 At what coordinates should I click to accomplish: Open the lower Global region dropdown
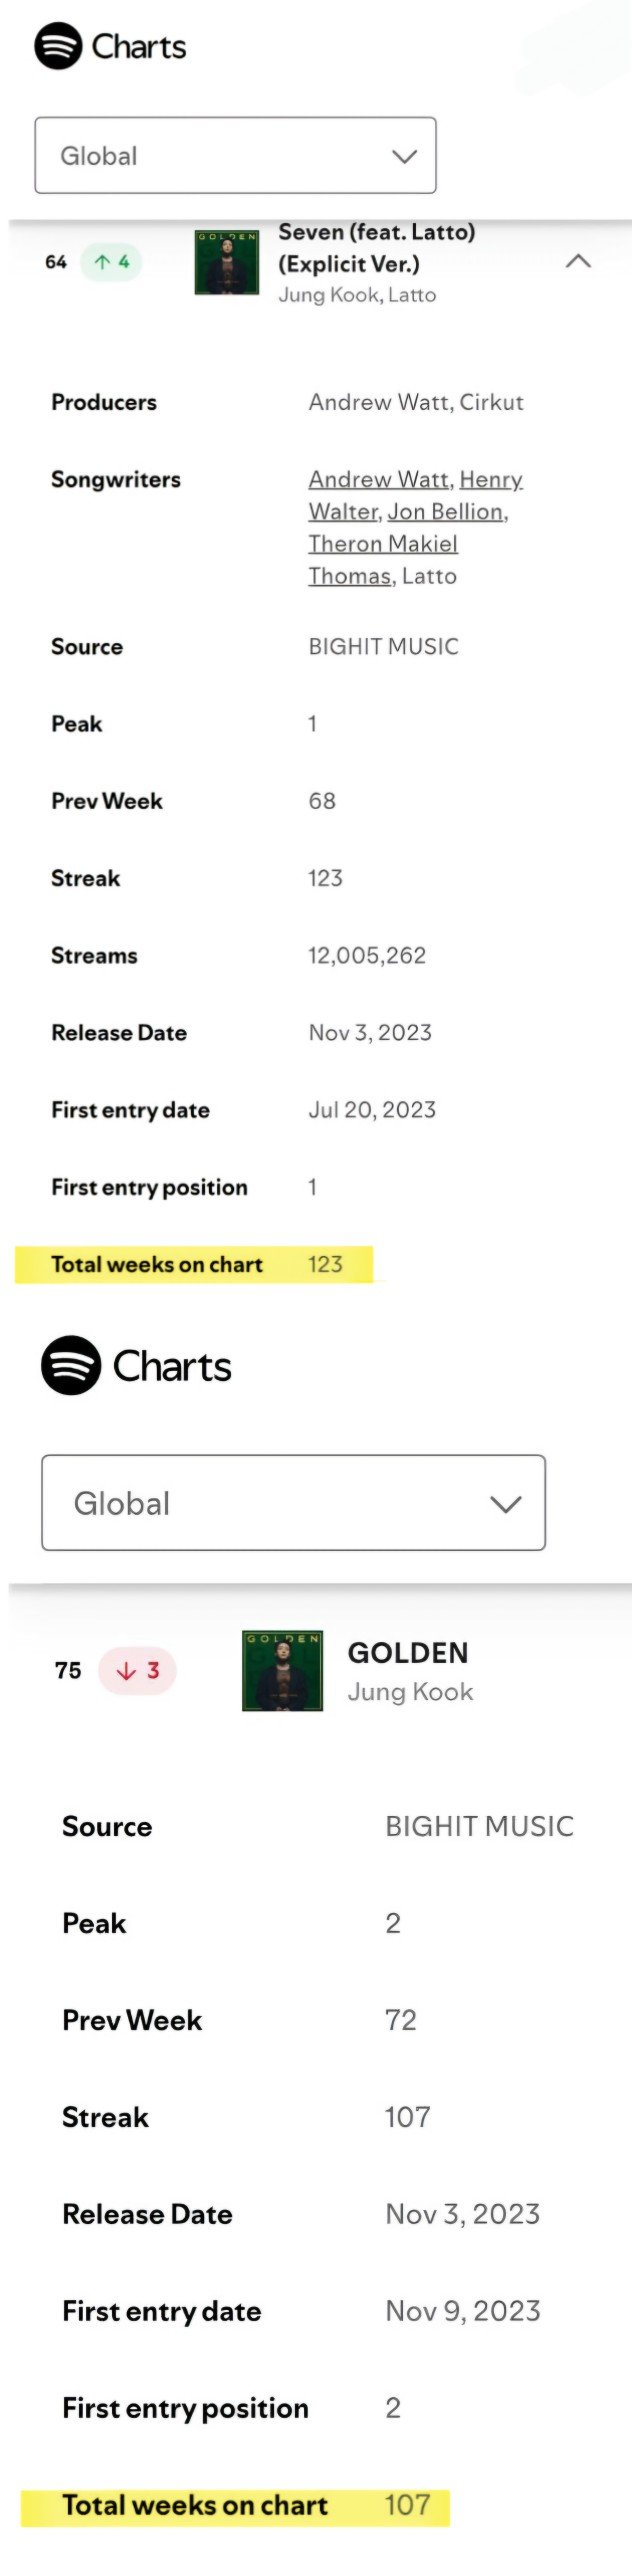click(x=293, y=1503)
